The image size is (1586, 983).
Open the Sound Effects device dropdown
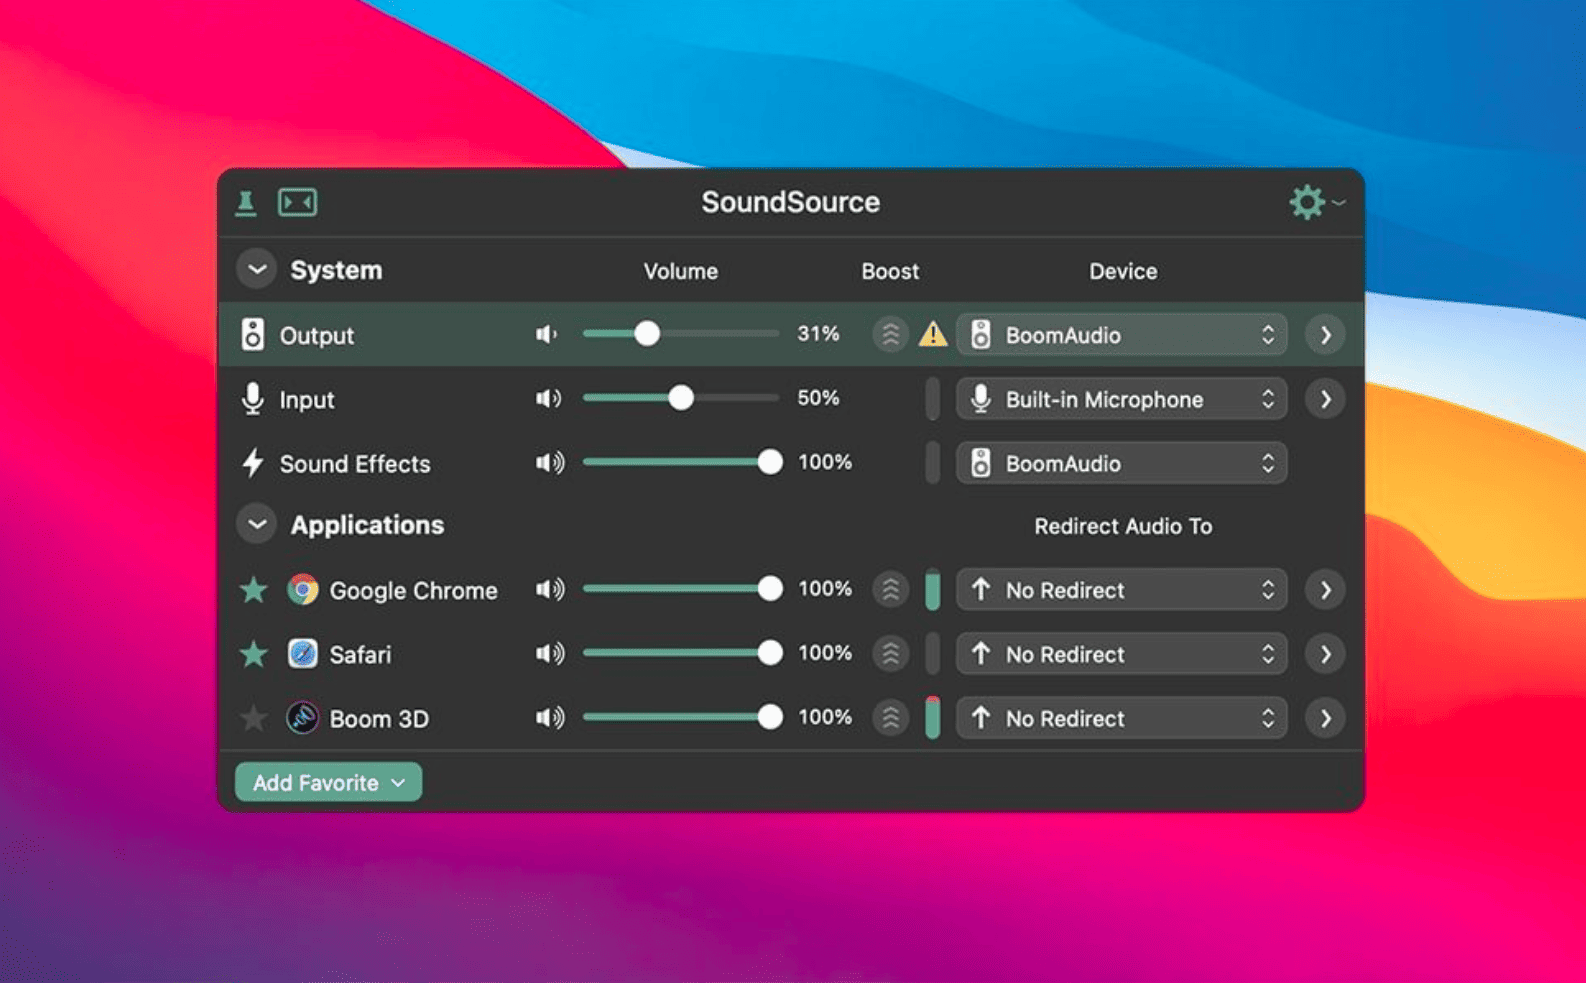click(x=1122, y=463)
